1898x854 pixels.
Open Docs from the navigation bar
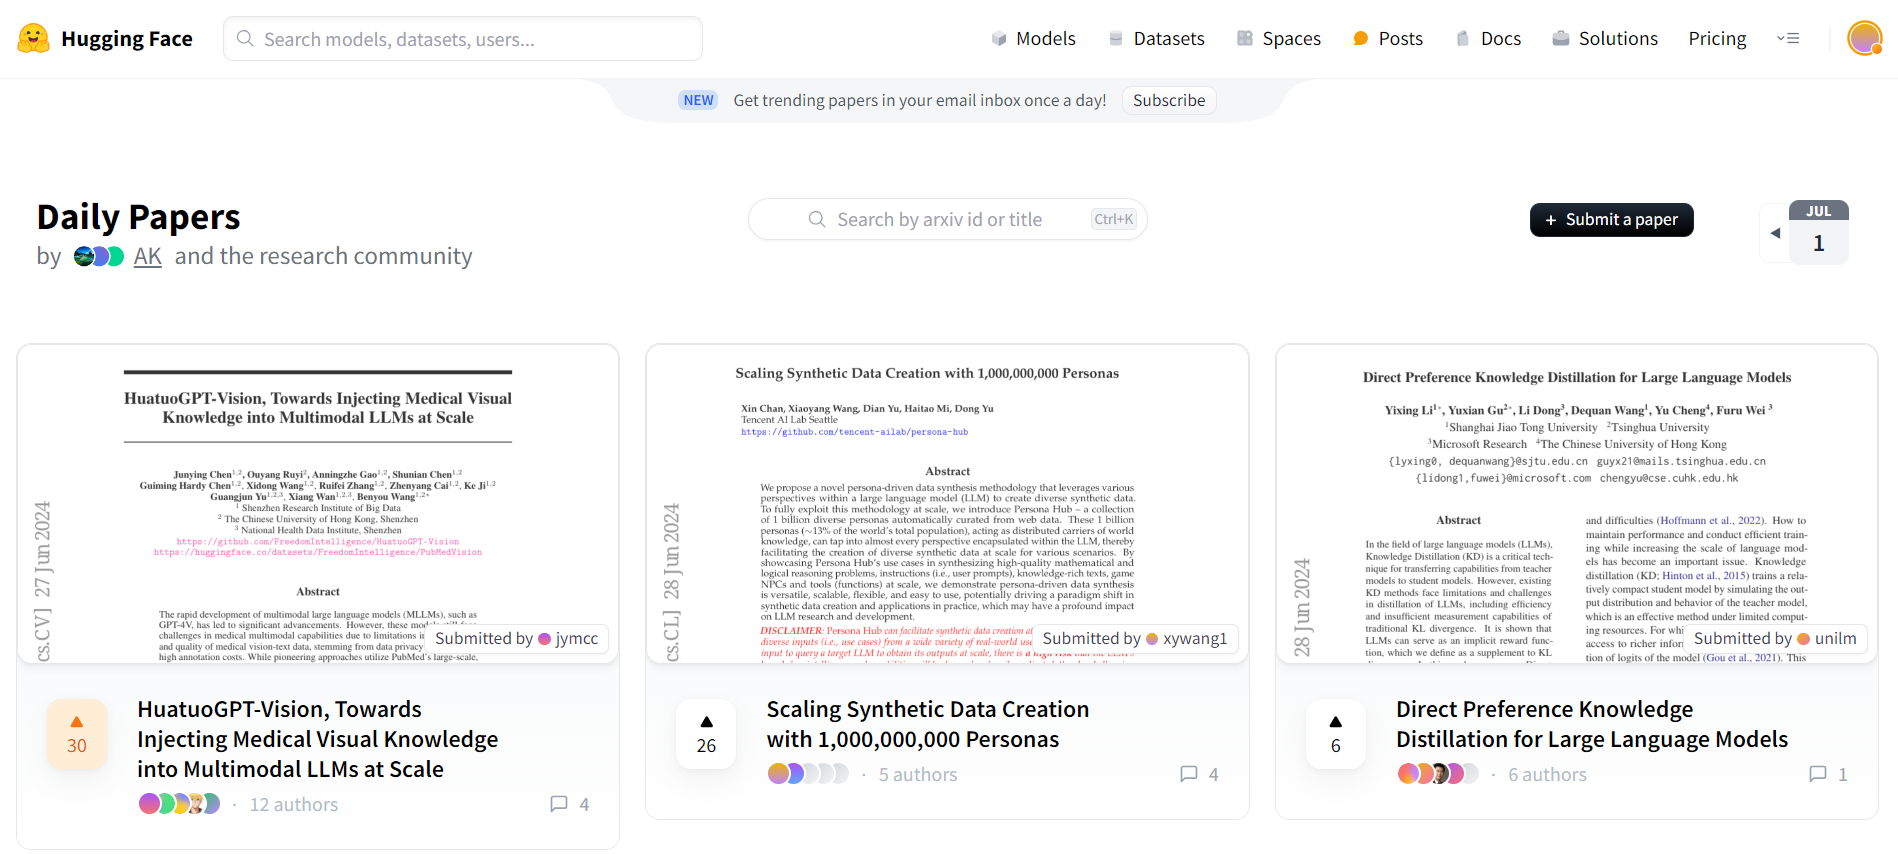[x=1488, y=39]
